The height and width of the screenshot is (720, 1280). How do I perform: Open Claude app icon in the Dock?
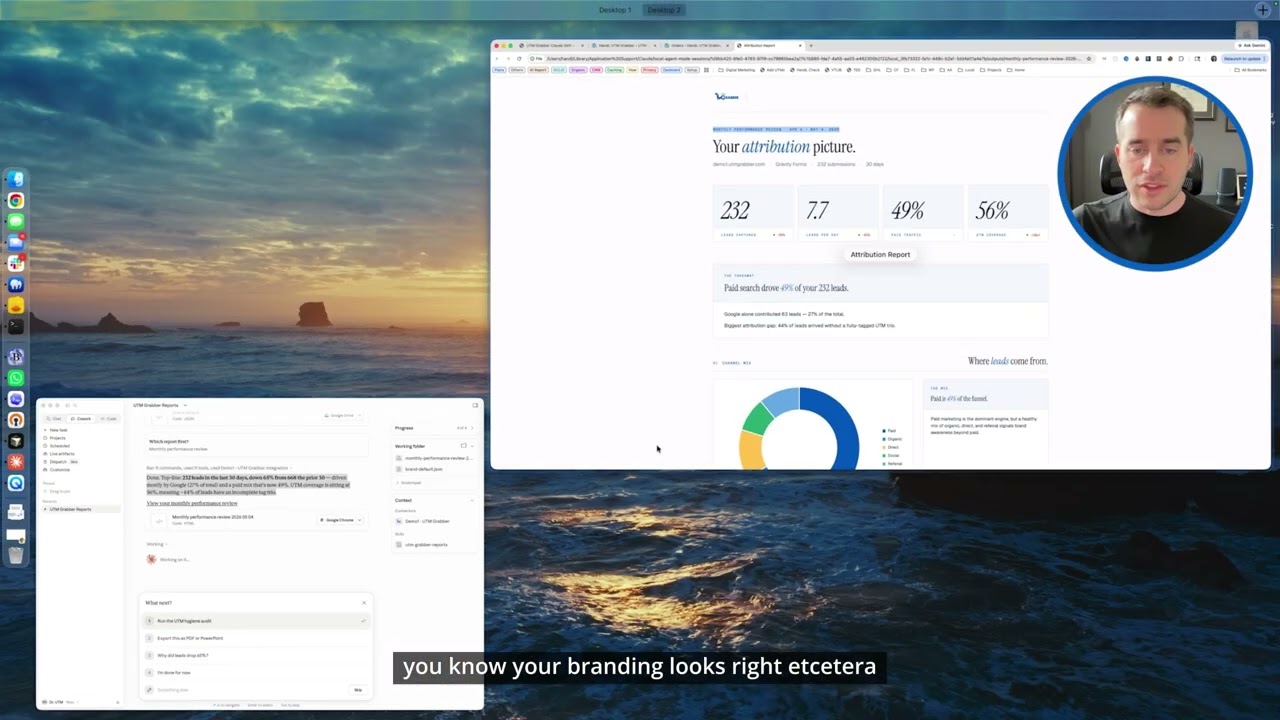[16, 462]
